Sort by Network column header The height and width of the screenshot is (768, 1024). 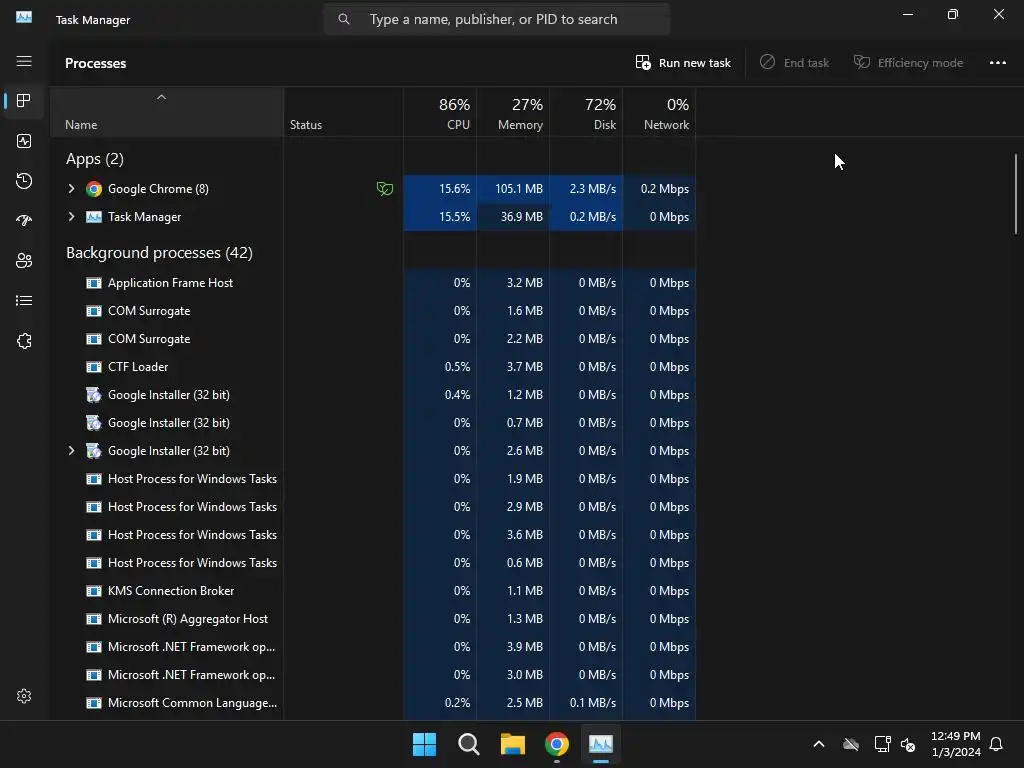659,113
